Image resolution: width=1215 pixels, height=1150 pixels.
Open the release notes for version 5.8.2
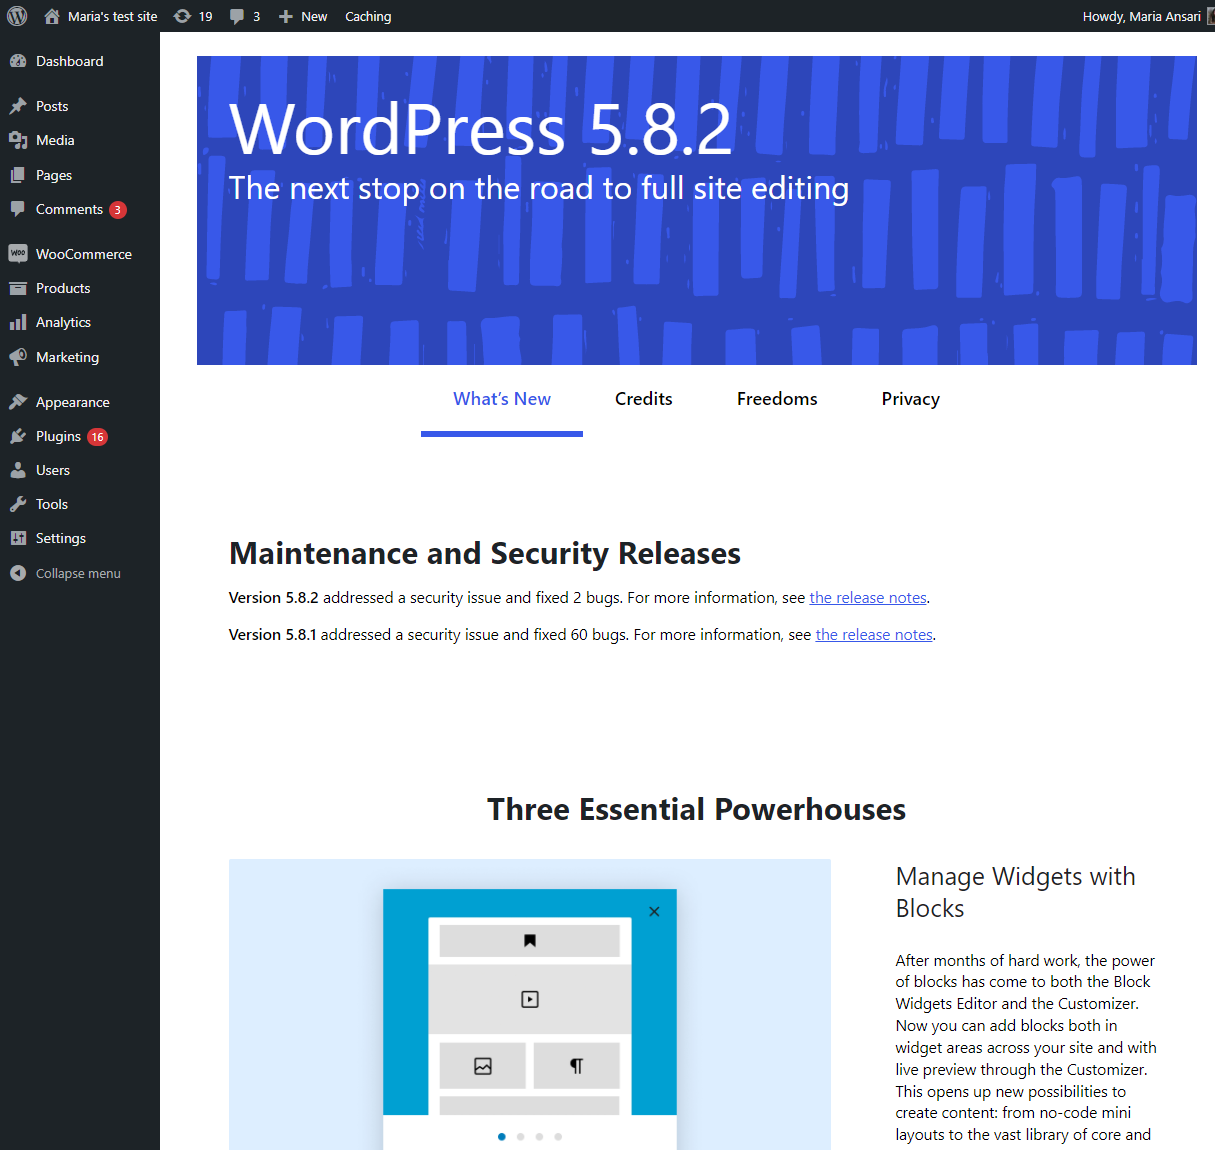867,597
